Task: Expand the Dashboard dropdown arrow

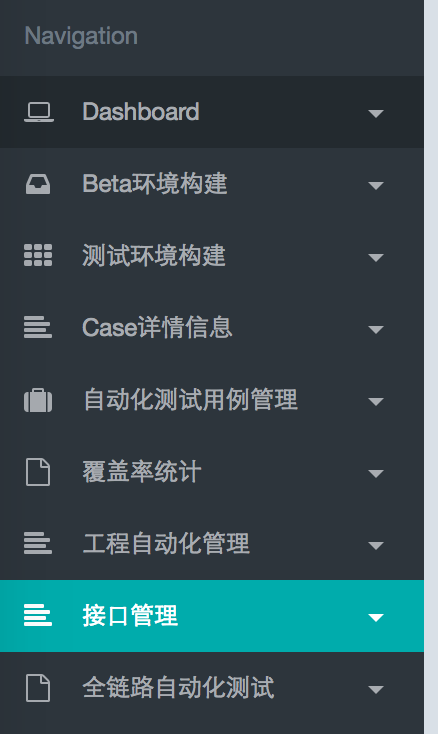Action: [376, 113]
